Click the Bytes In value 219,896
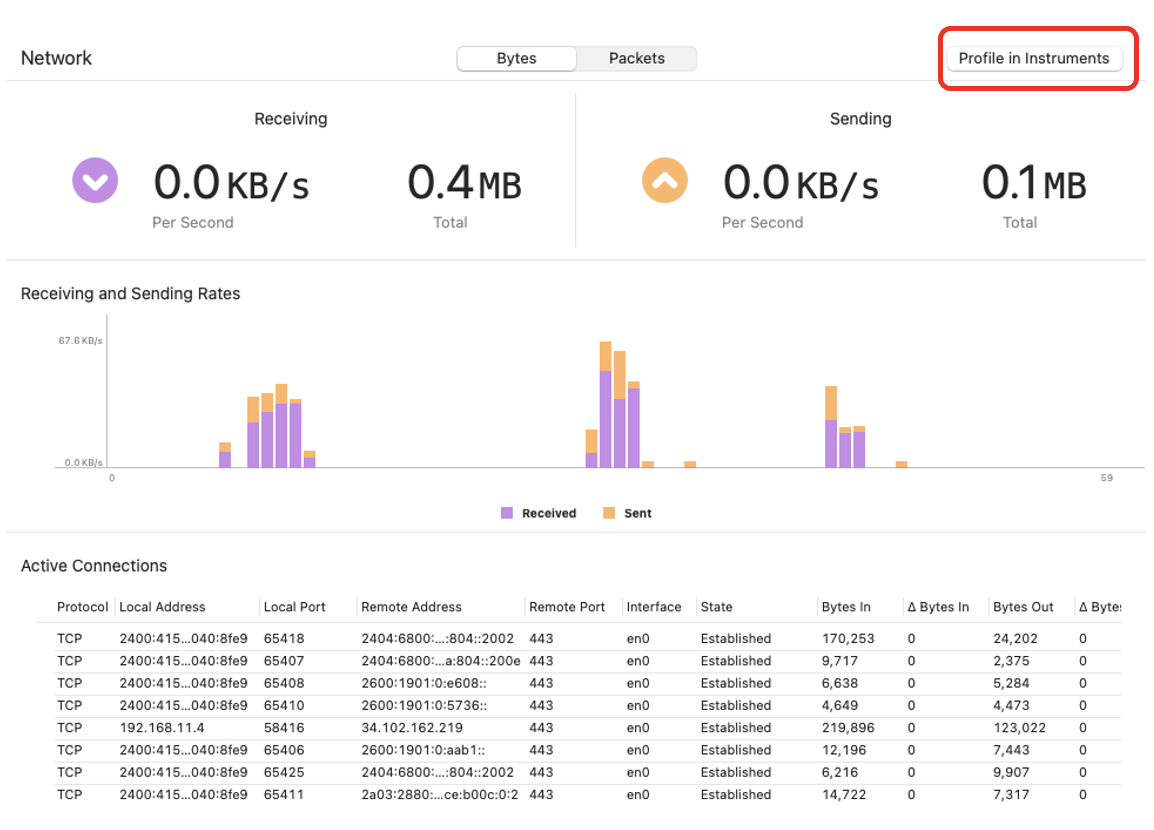Viewport: 1154px width, 830px height. pos(848,728)
